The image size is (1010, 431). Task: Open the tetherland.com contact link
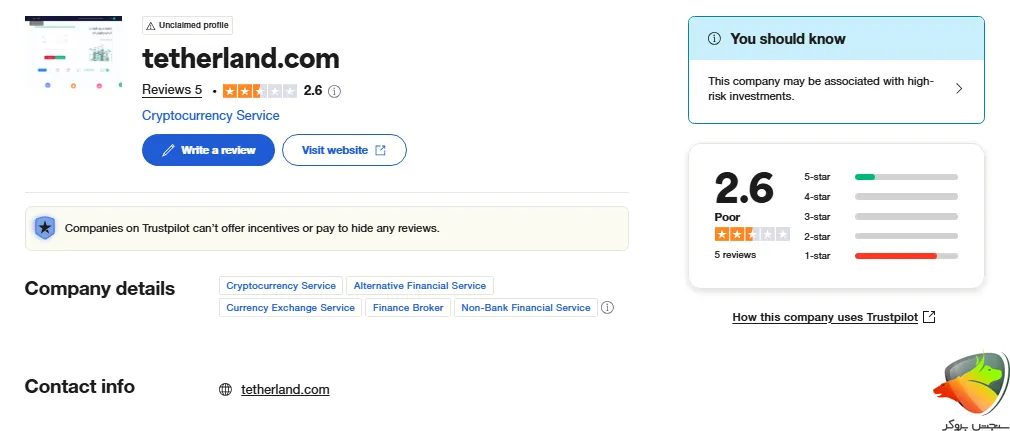285,390
